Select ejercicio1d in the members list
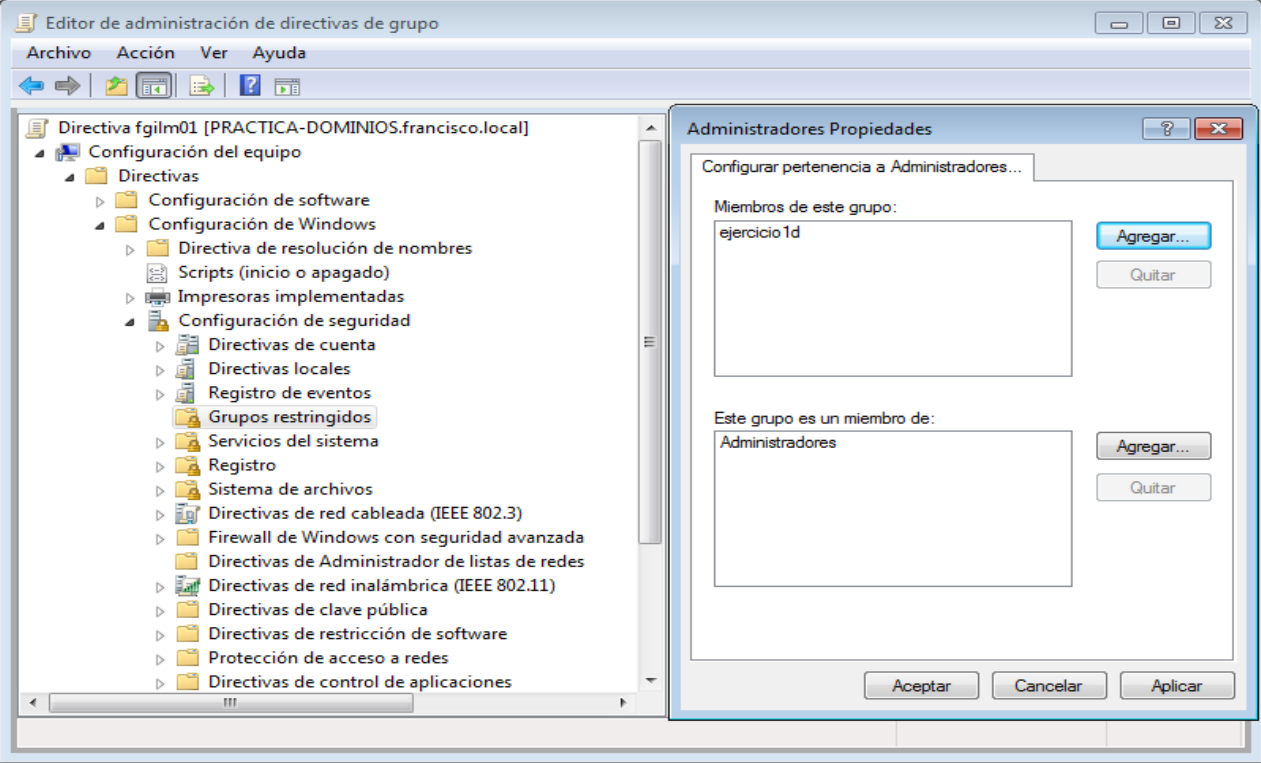 (759, 235)
